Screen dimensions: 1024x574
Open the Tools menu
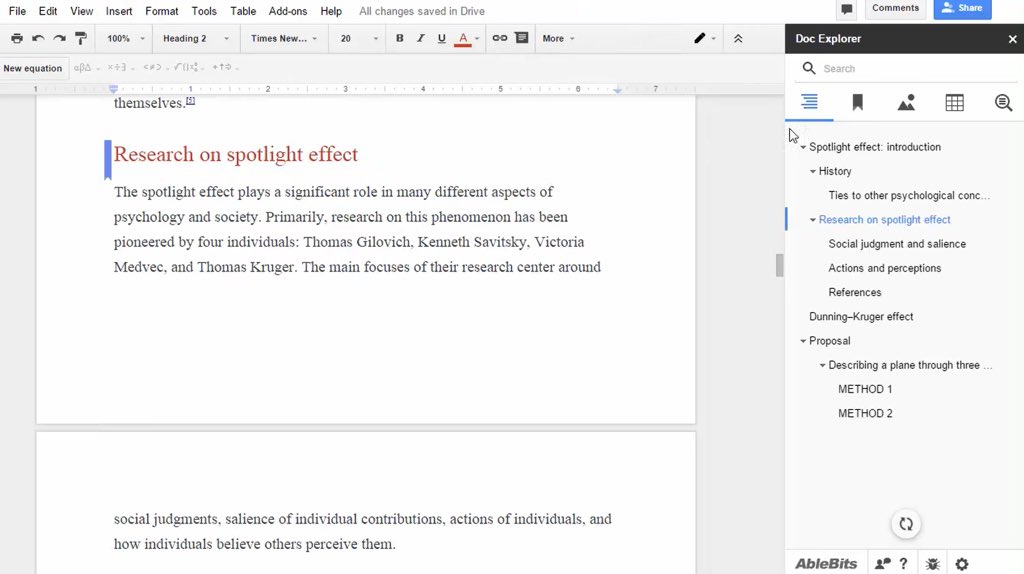204,11
